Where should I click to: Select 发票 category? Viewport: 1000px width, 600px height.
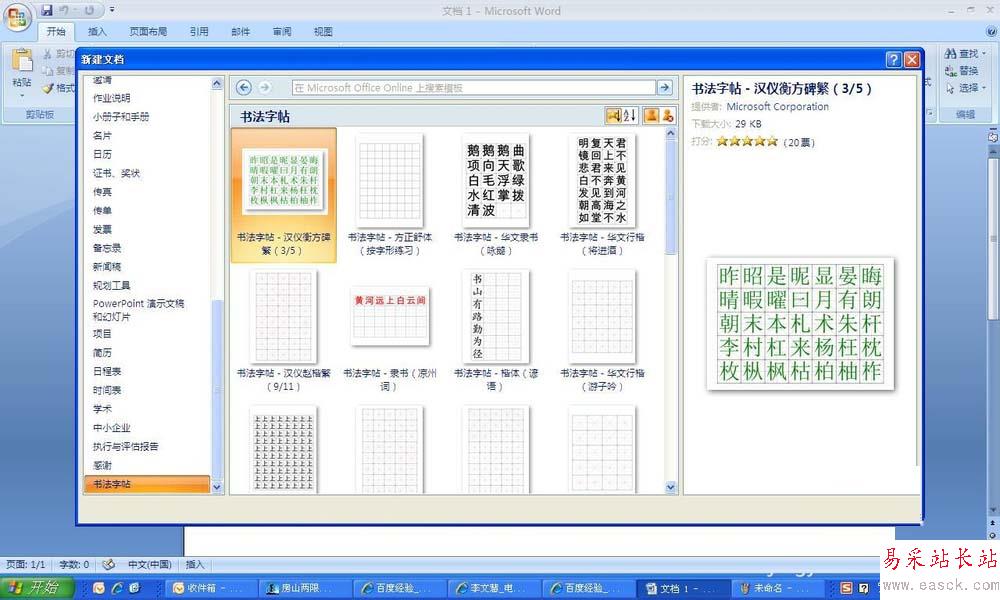point(102,229)
